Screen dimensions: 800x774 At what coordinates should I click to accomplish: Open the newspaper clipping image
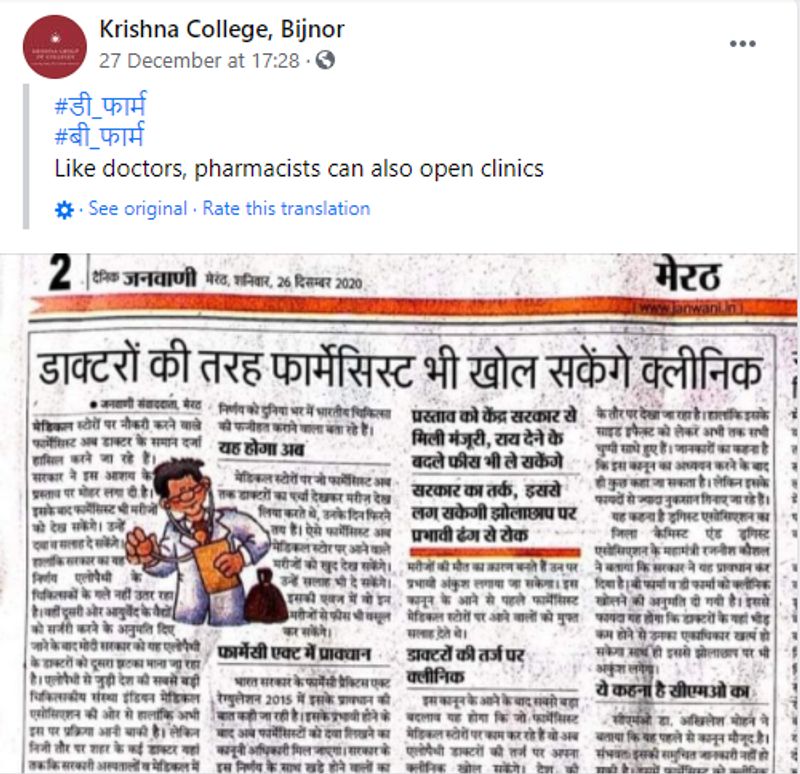click(400, 513)
